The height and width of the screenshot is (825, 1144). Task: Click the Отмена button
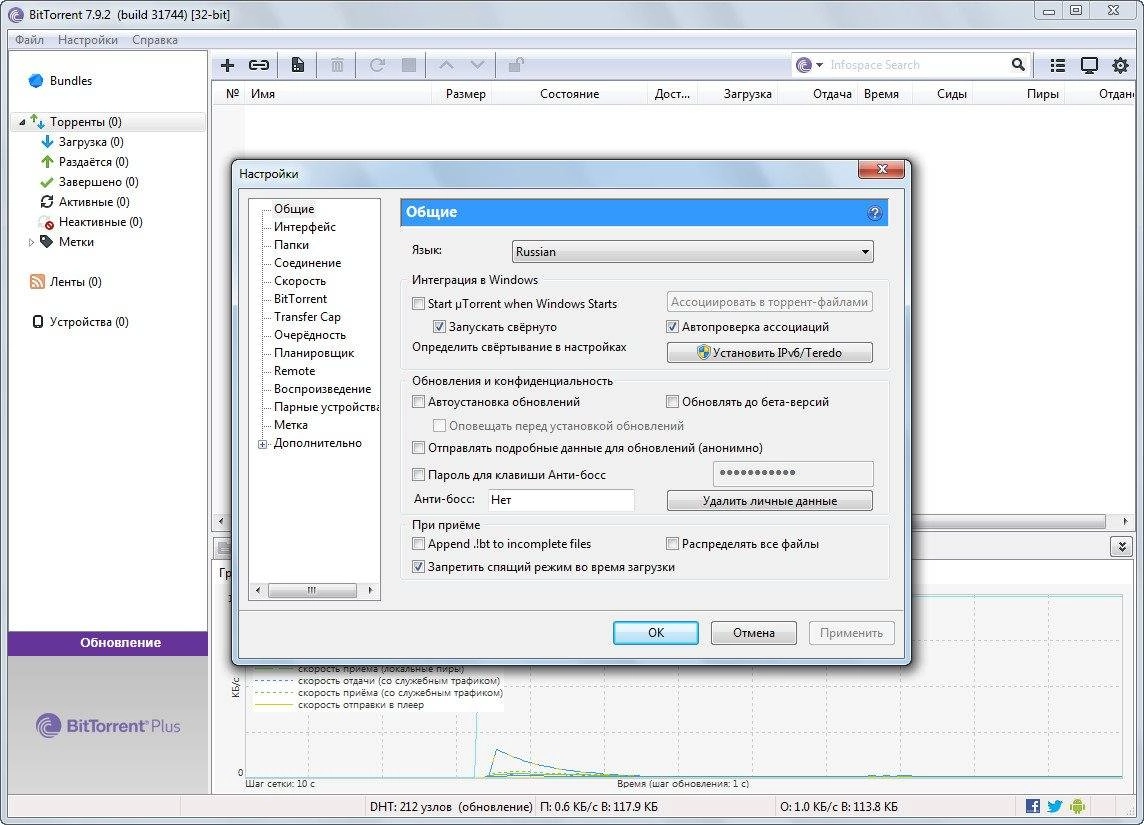754,632
